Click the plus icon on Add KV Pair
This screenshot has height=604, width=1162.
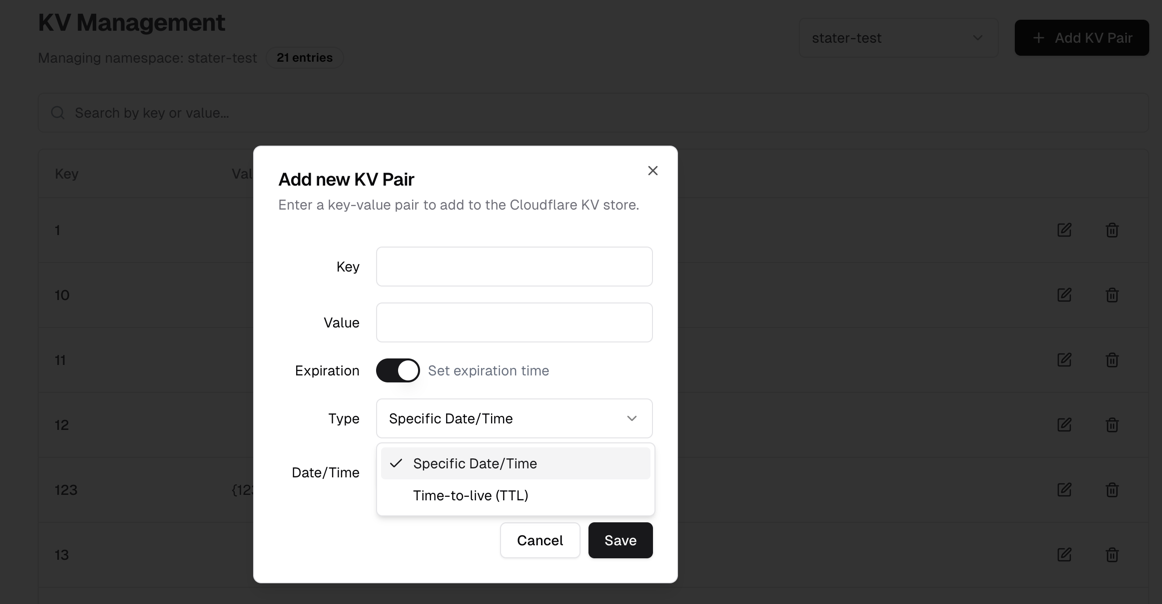(1037, 37)
